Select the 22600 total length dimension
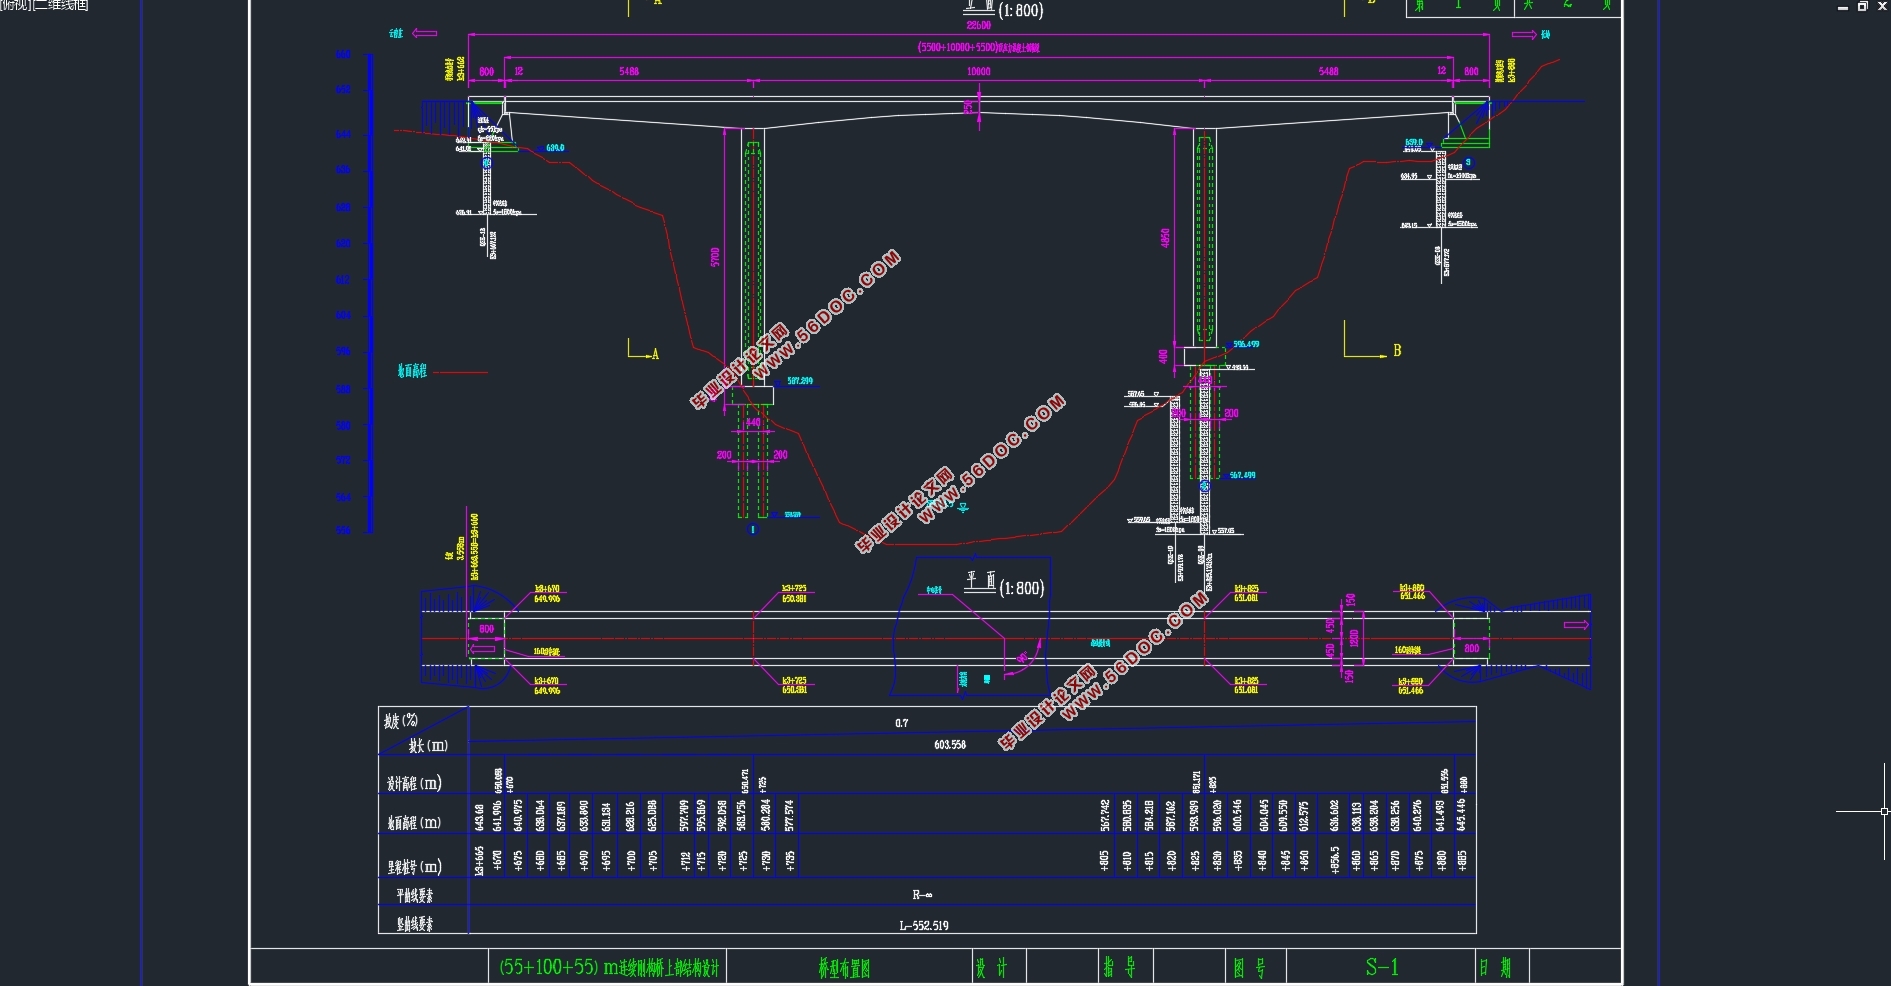The height and width of the screenshot is (986, 1891). pyautogui.click(x=978, y=25)
